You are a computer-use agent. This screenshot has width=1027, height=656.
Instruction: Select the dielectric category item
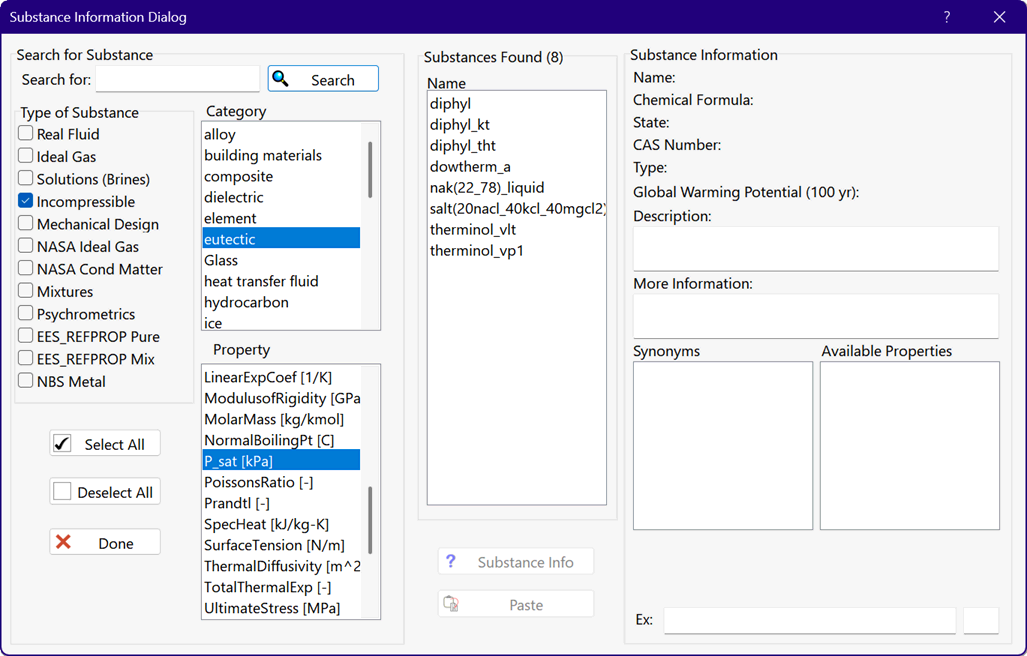point(233,197)
